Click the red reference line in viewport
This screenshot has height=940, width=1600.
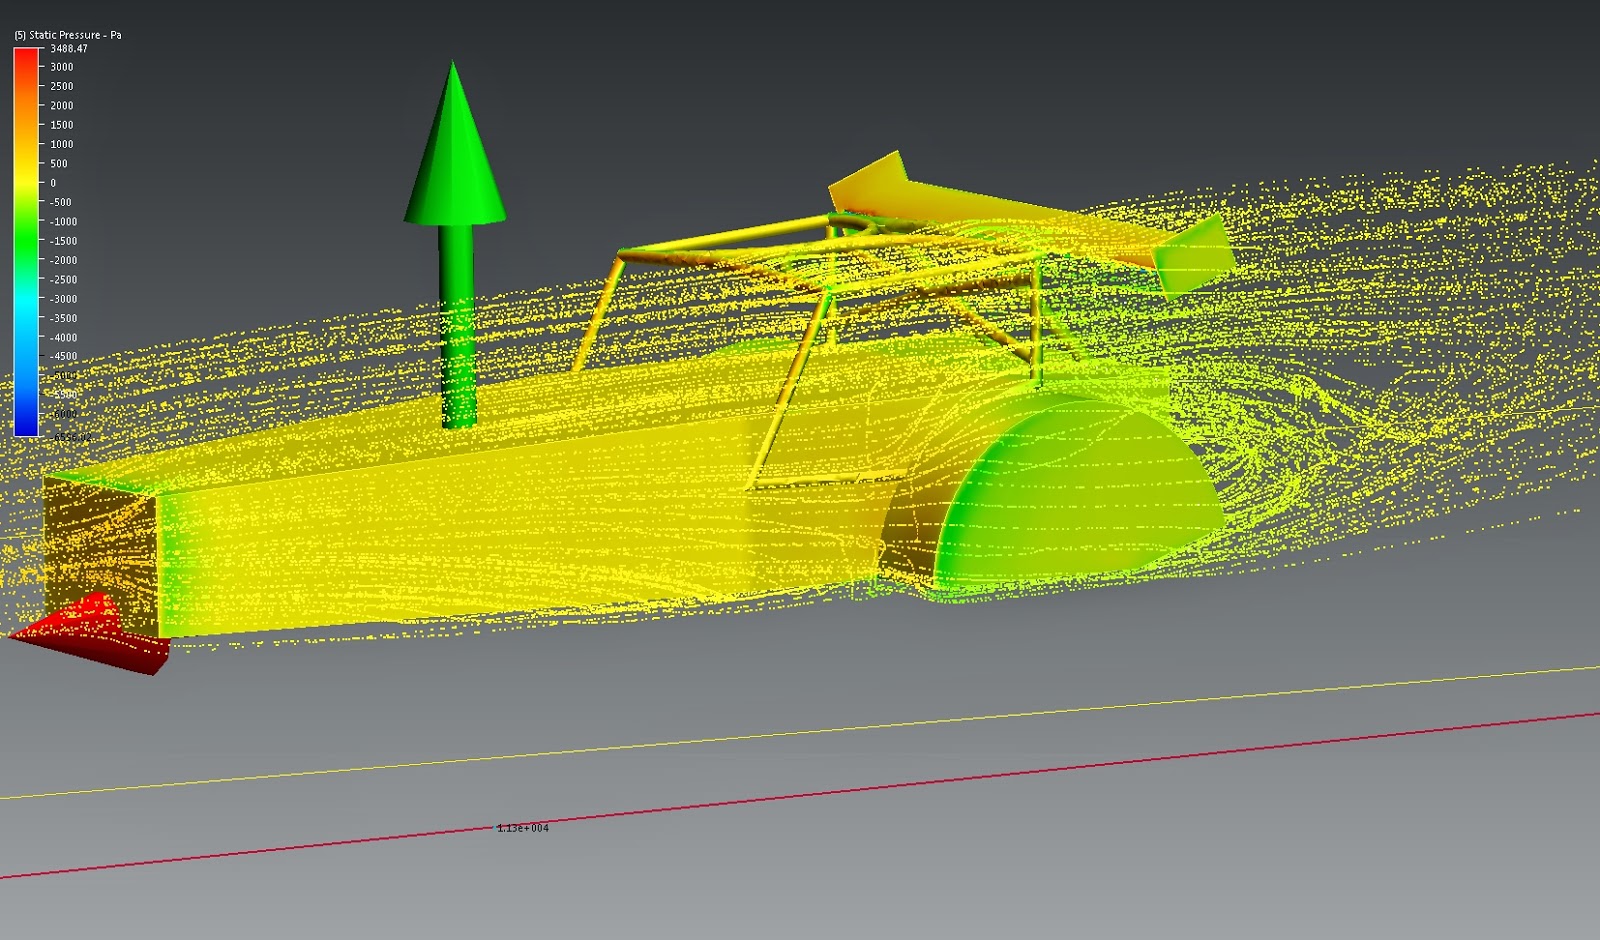click(x=800, y=797)
